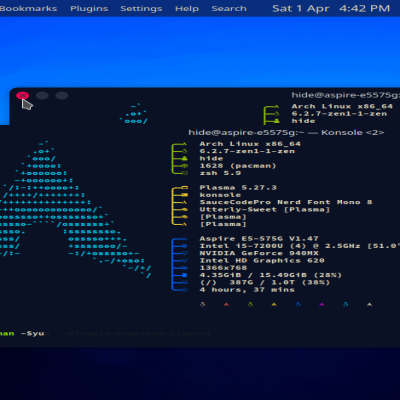
Task: Click theme icon beside Utterly-Sweet [Plasma]
Action: coord(184,210)
